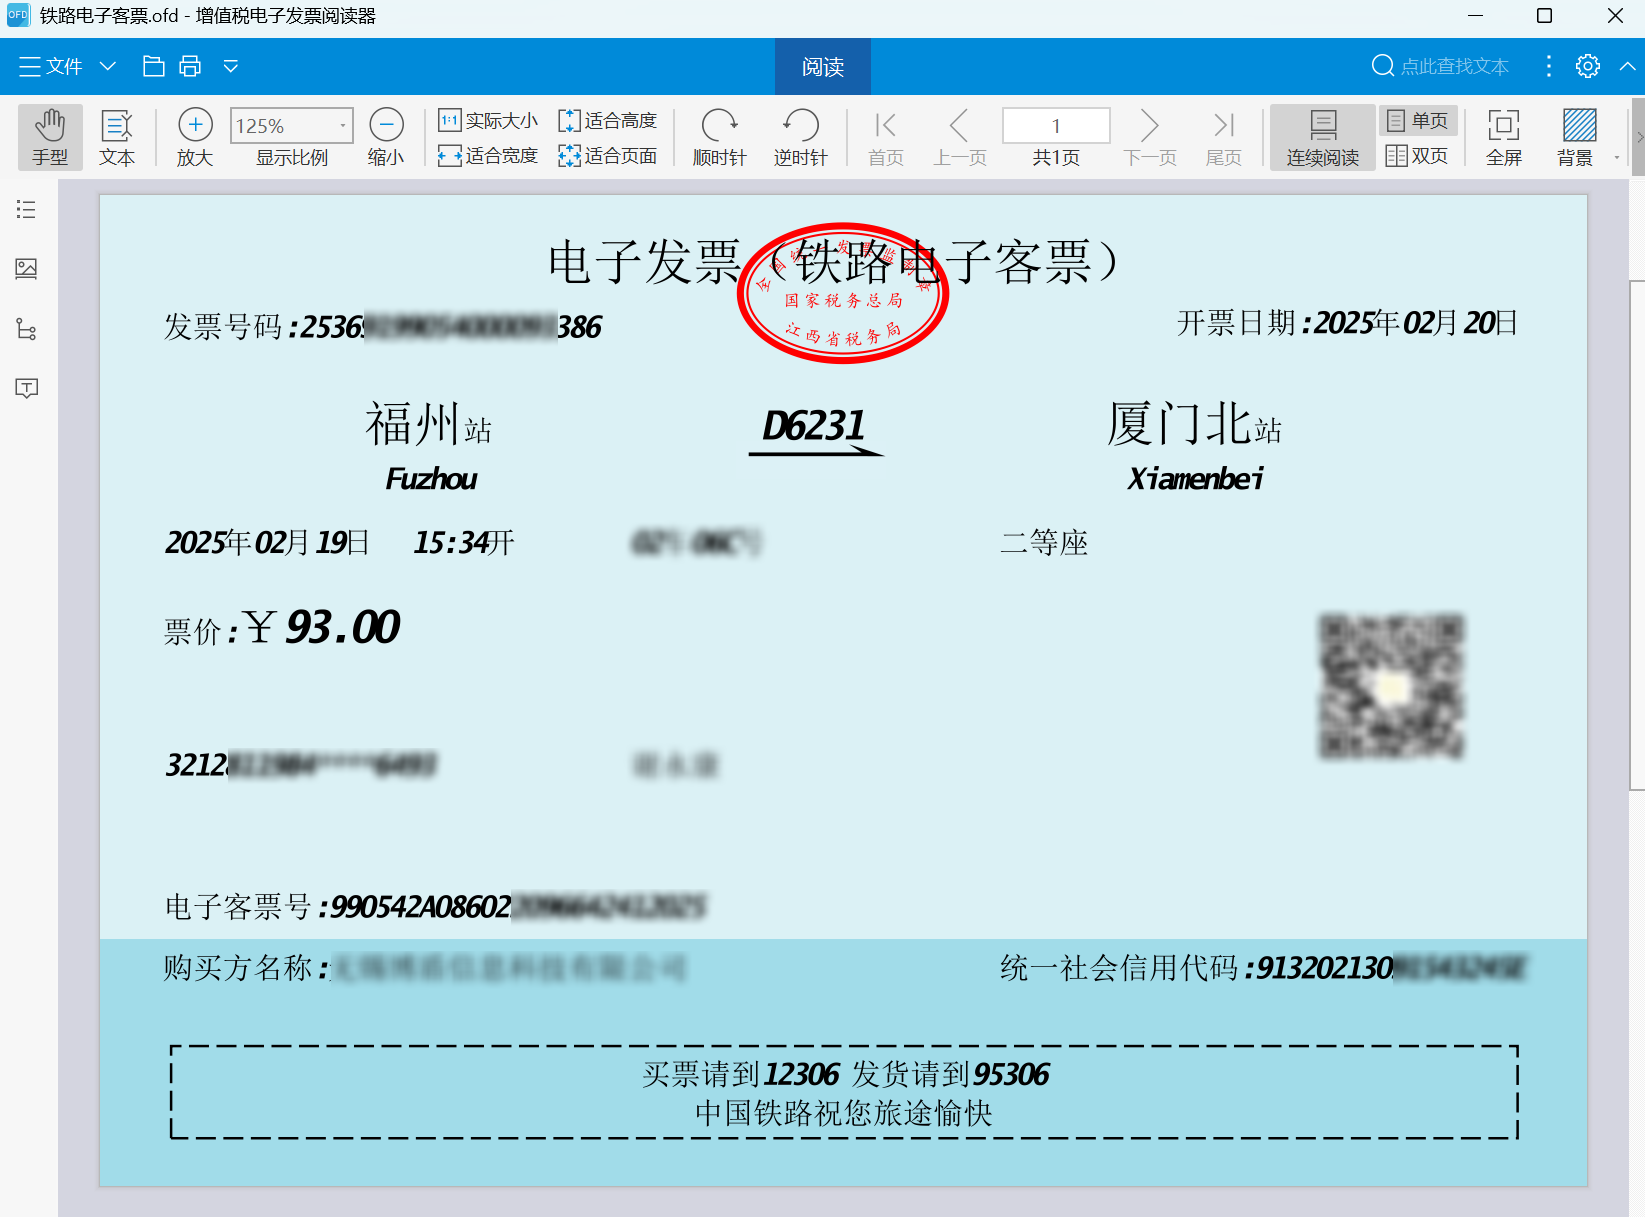Expand the 文件 menu chevron
Screen dimensions: 1645x1217
pos(107,66)
